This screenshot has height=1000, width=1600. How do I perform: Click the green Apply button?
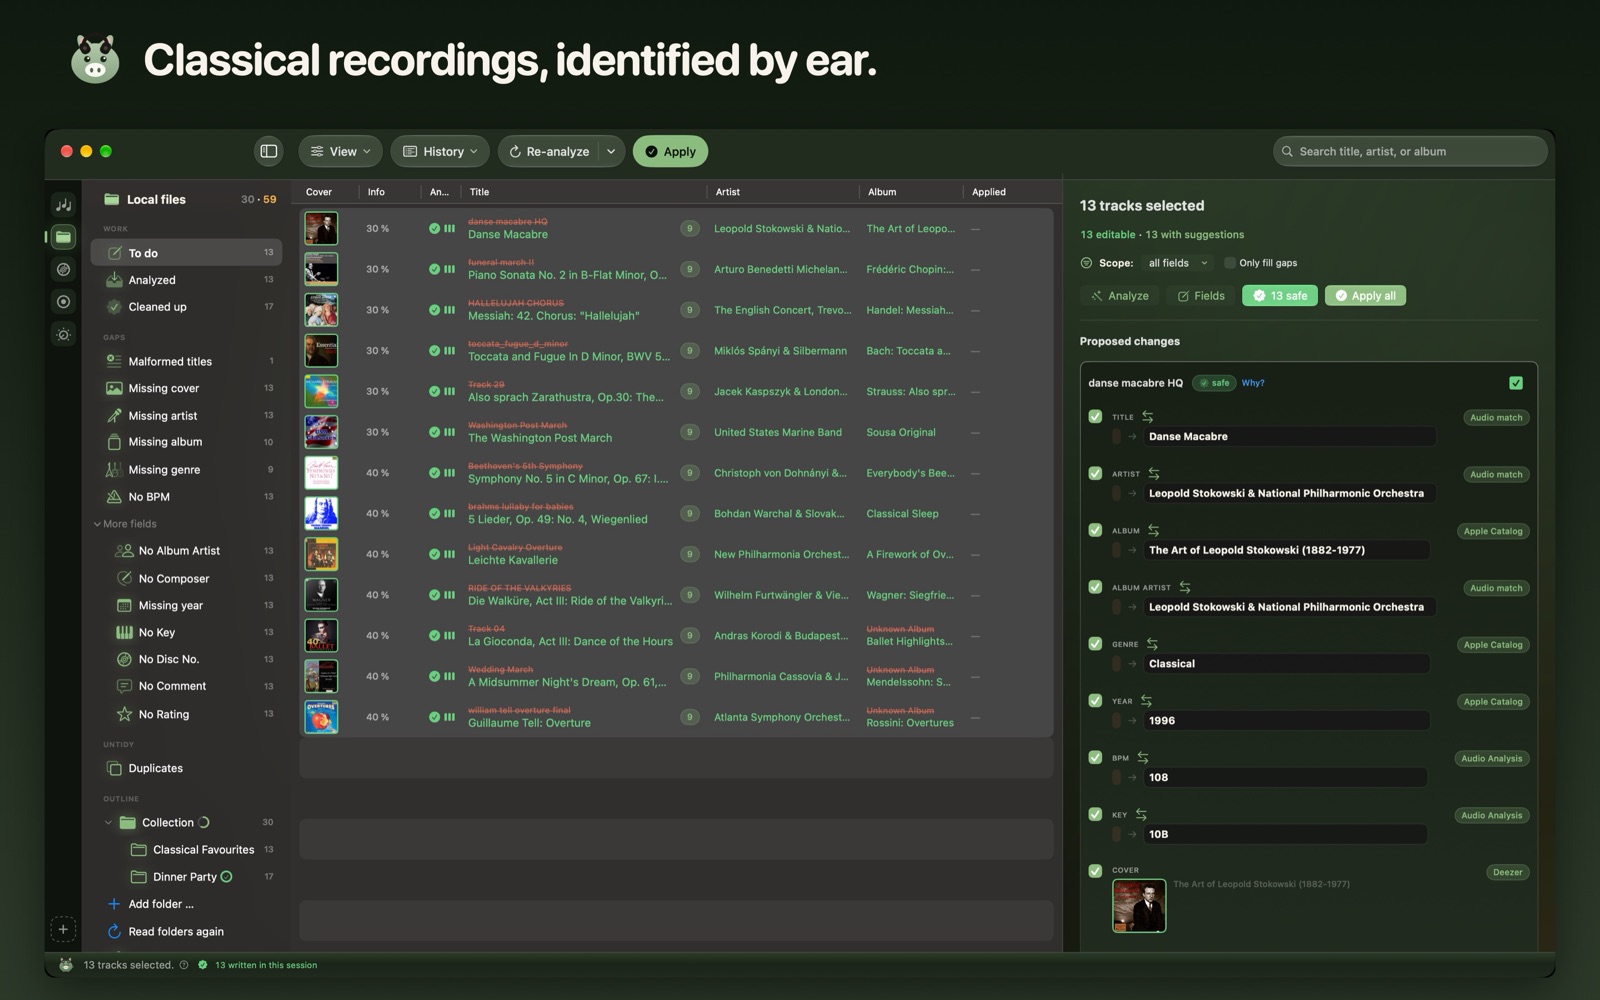click(x=670, y=151)
